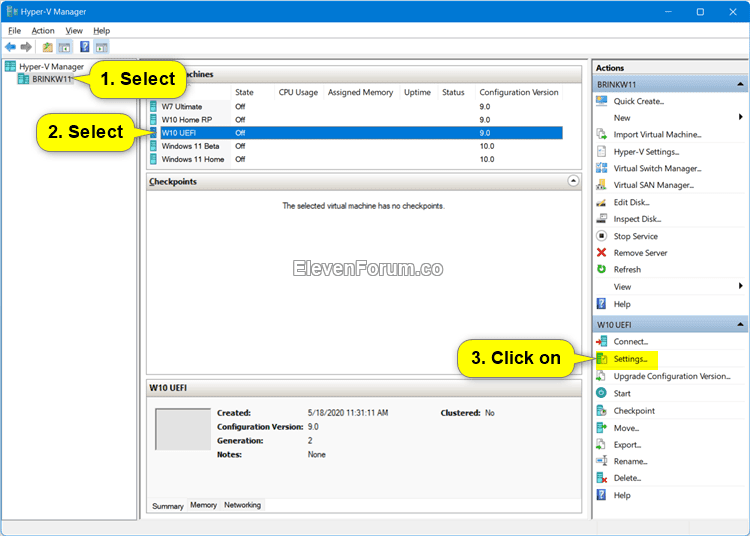Screen dimensions: 750x536
Task: Collapse the W10 UEFI actions section
Action: click(x=740, y=324)
